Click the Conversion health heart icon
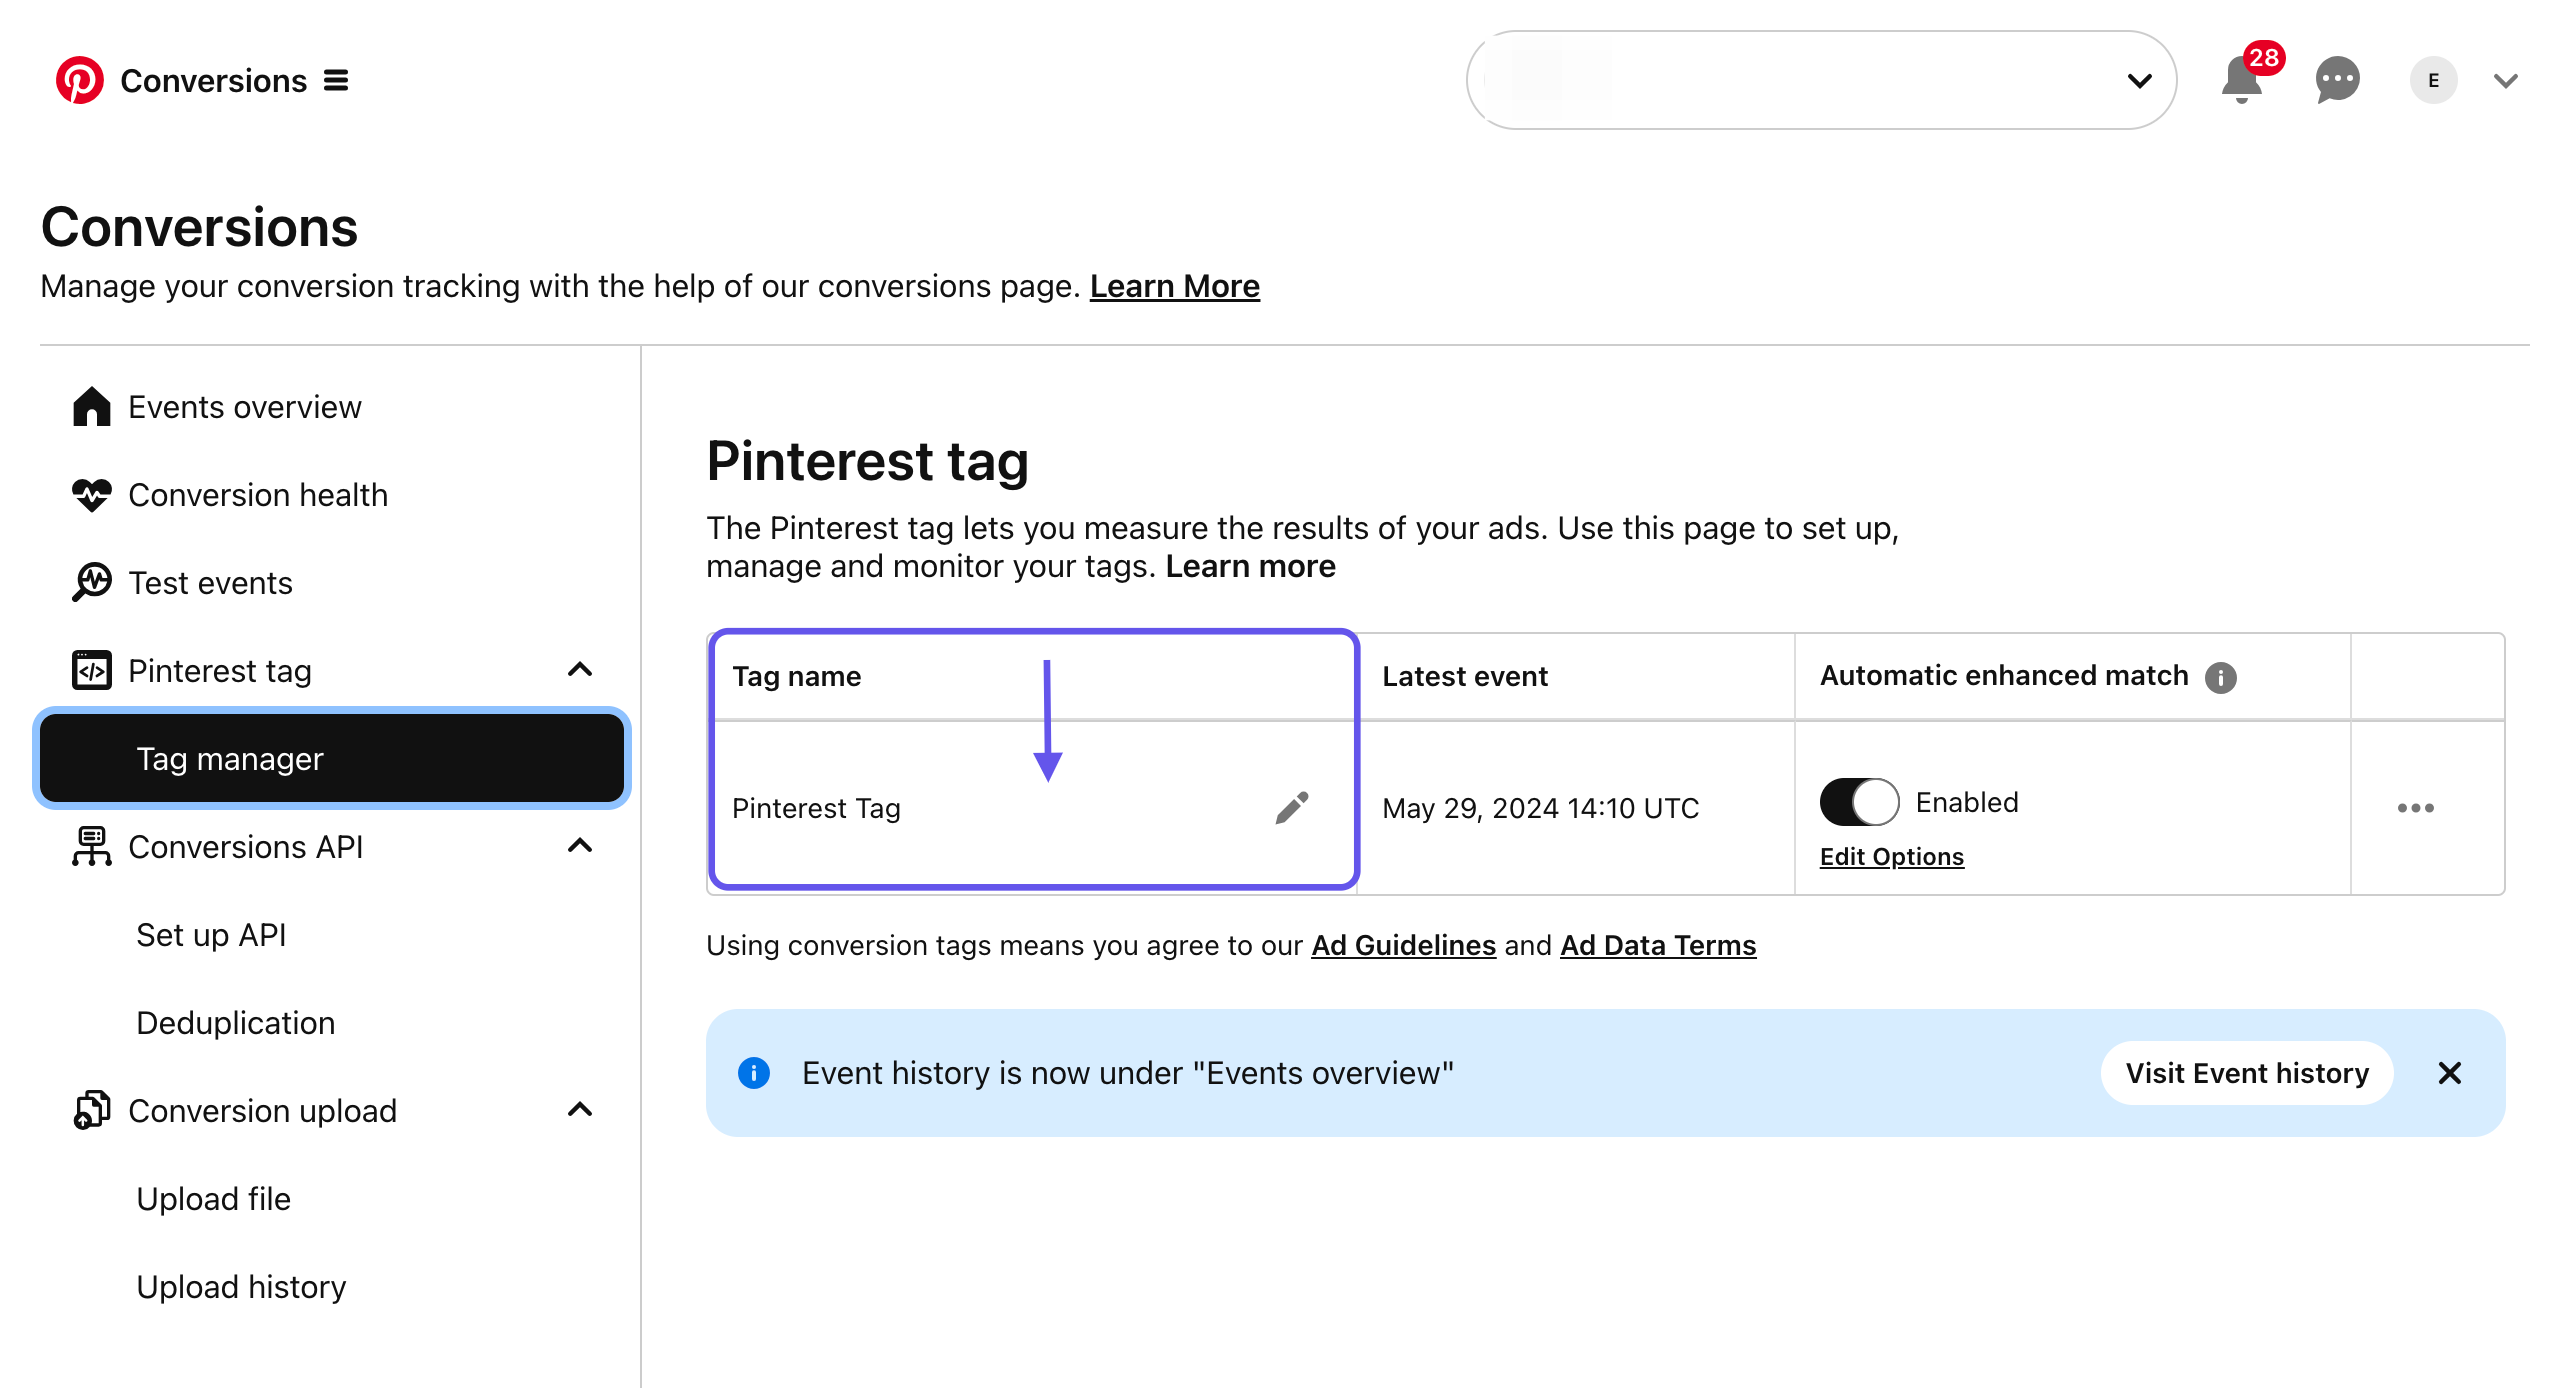2570x1388 pixels. [92, 495]
